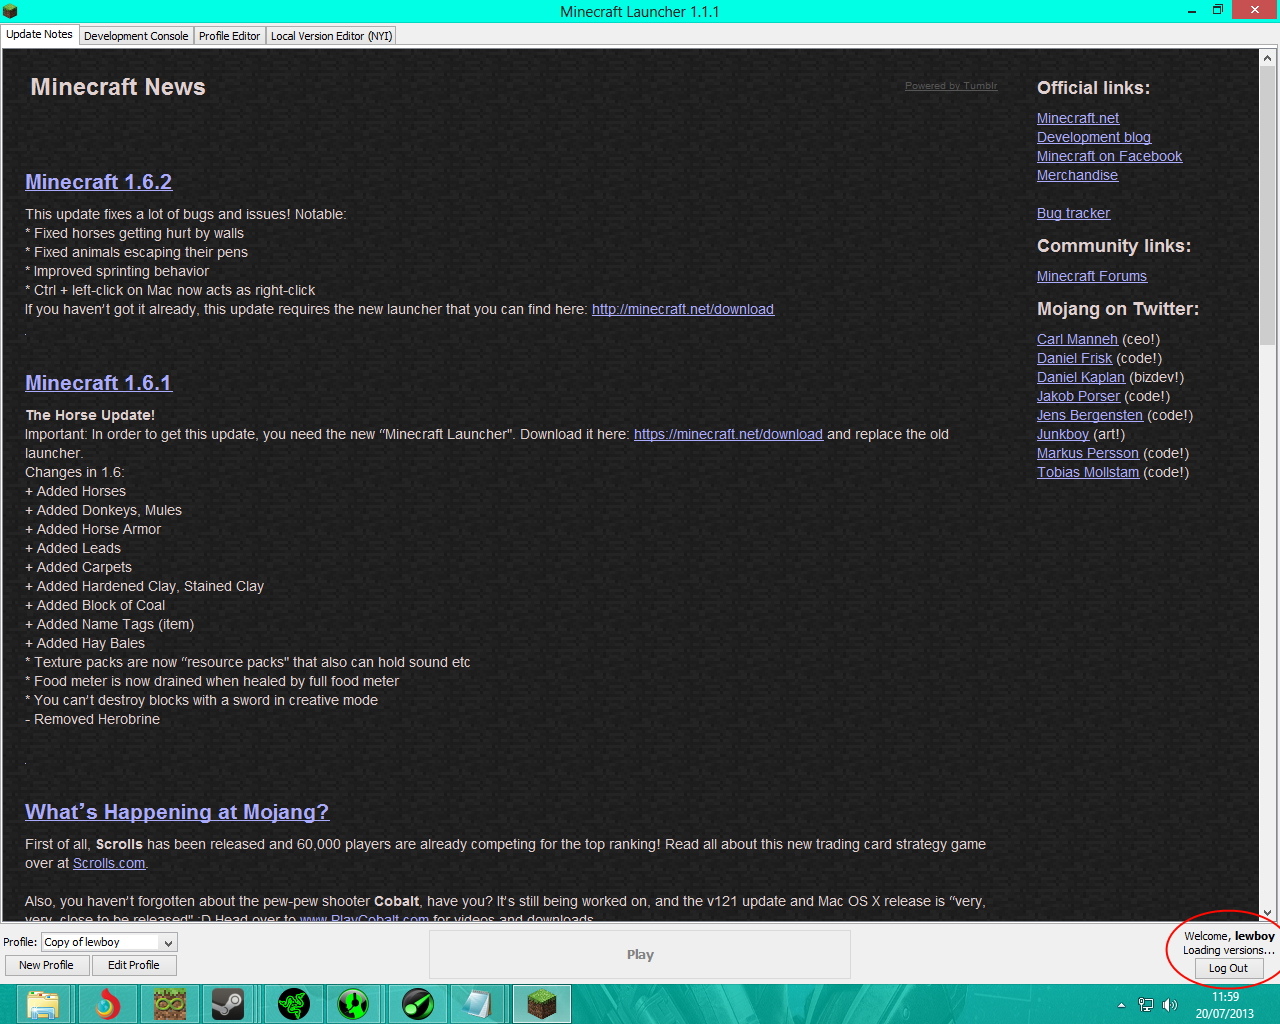Open the green comet Razer Game Booster icon
The height and width of the screenshot is (1024, 1280).
[x=417, y=1004]
